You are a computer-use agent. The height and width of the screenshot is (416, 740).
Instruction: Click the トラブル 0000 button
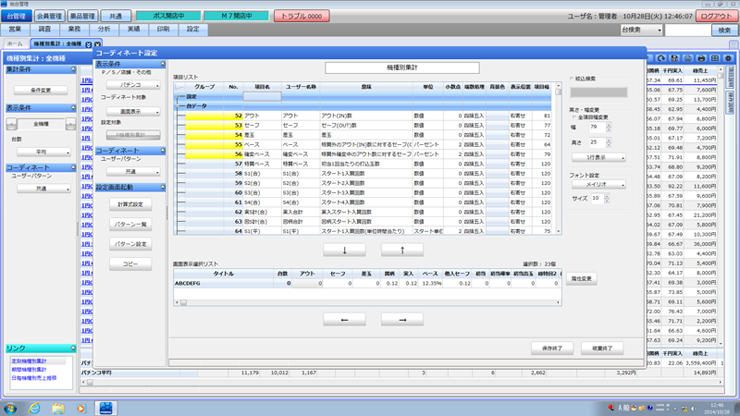(x=302, y=16)
